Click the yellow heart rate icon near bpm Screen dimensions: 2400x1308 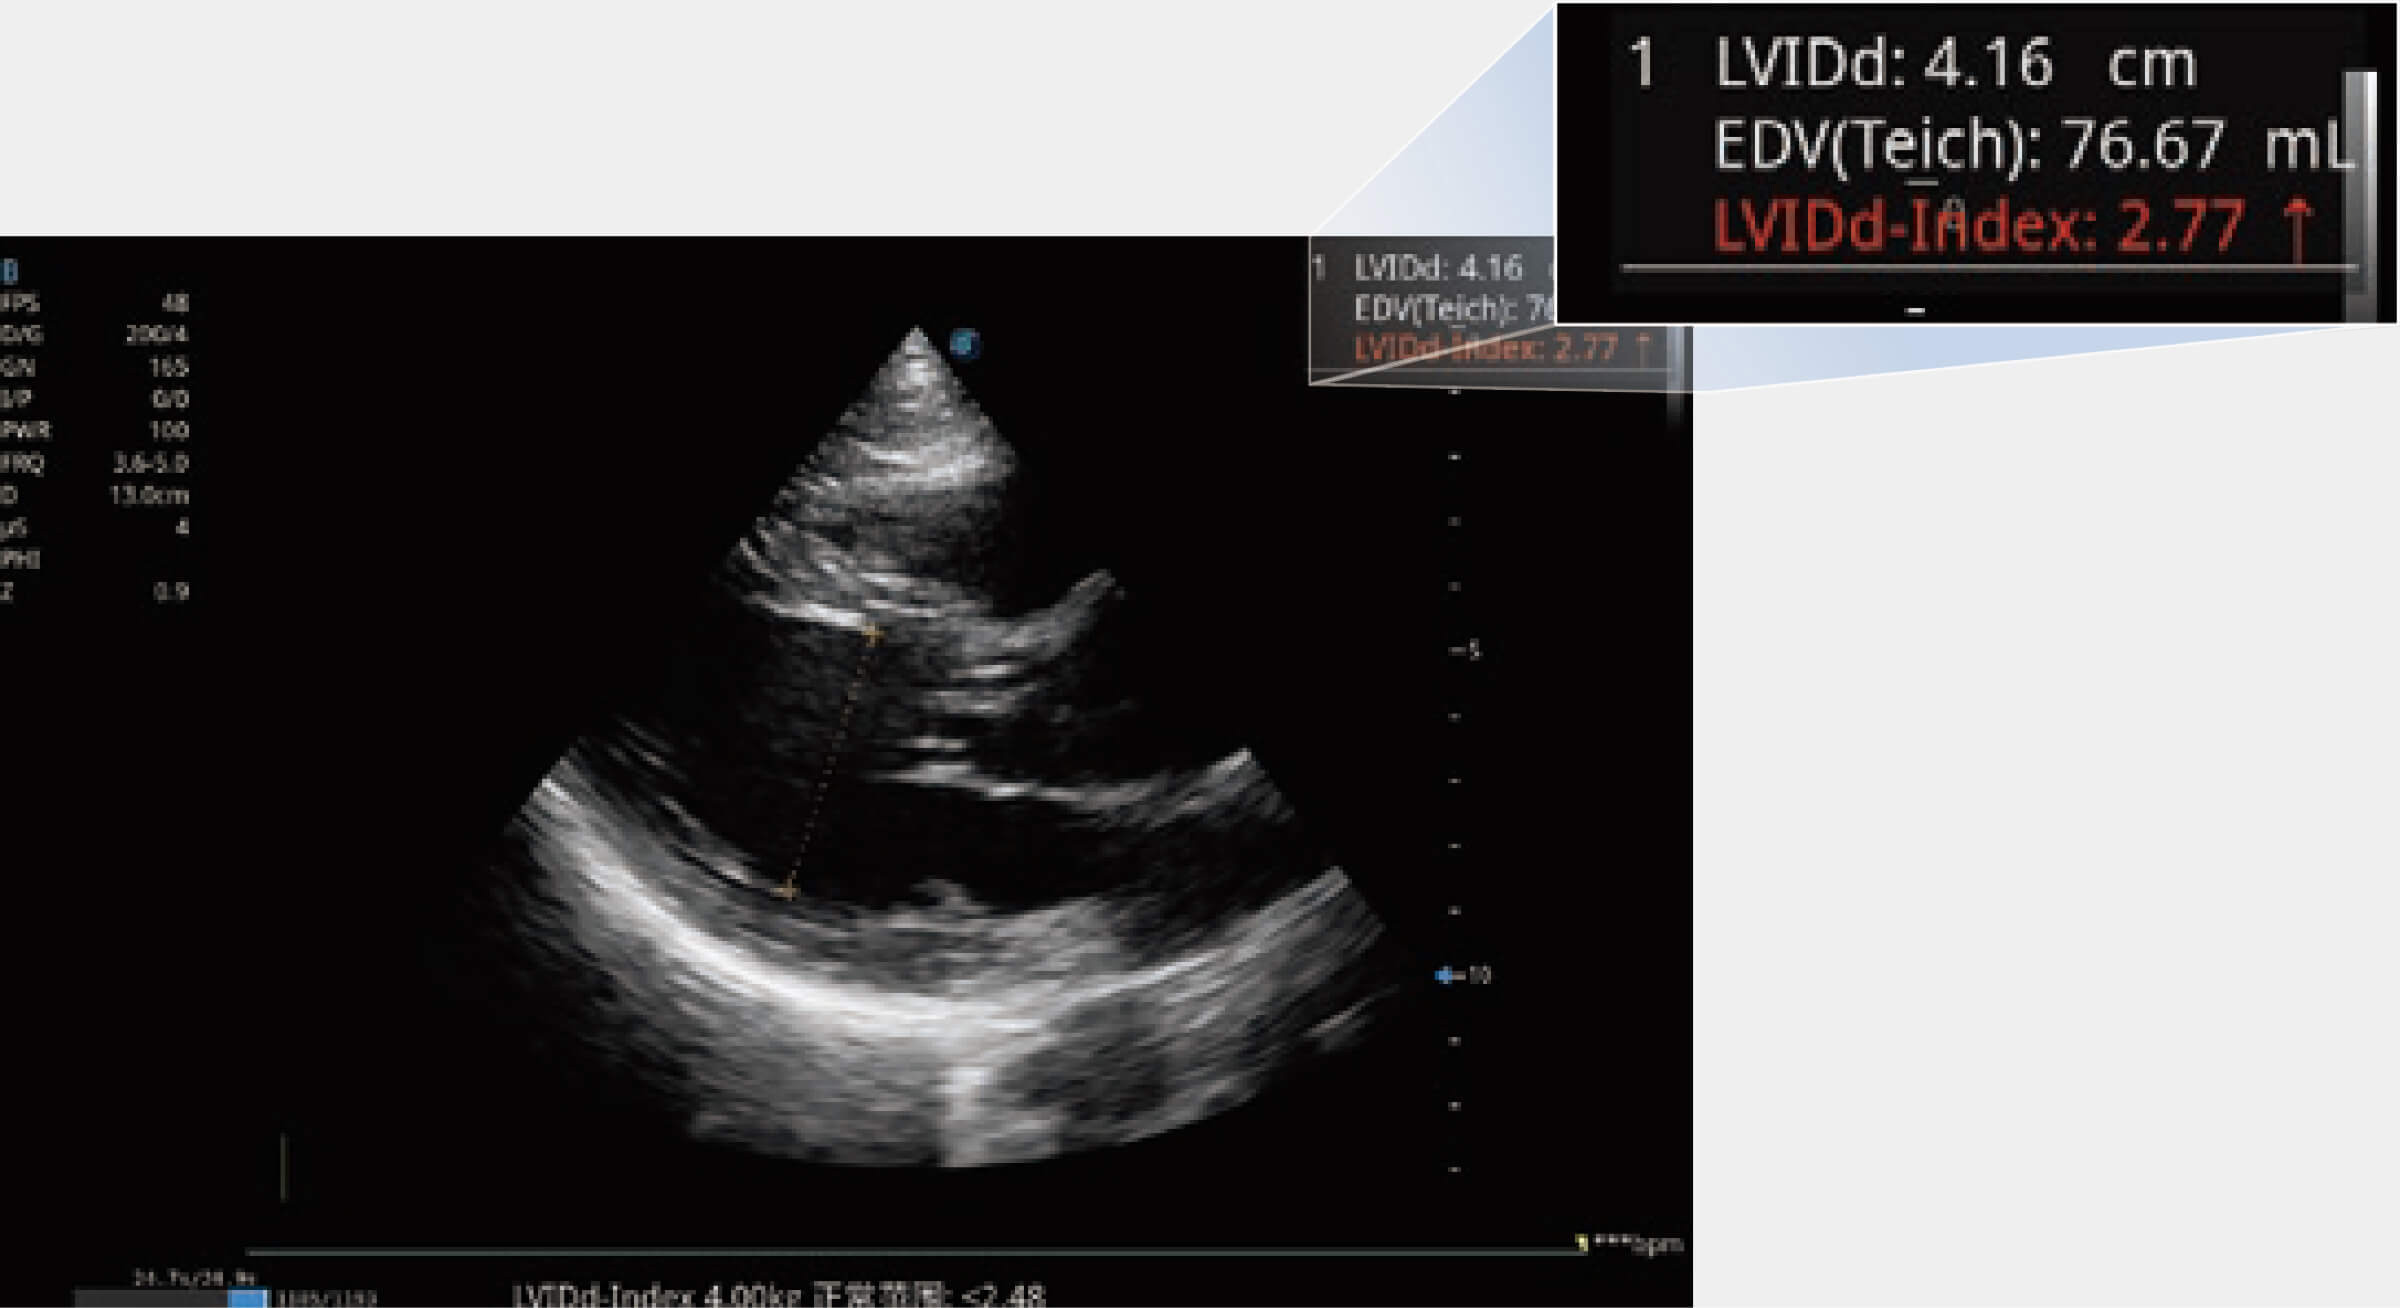tap(1582, 1244)
